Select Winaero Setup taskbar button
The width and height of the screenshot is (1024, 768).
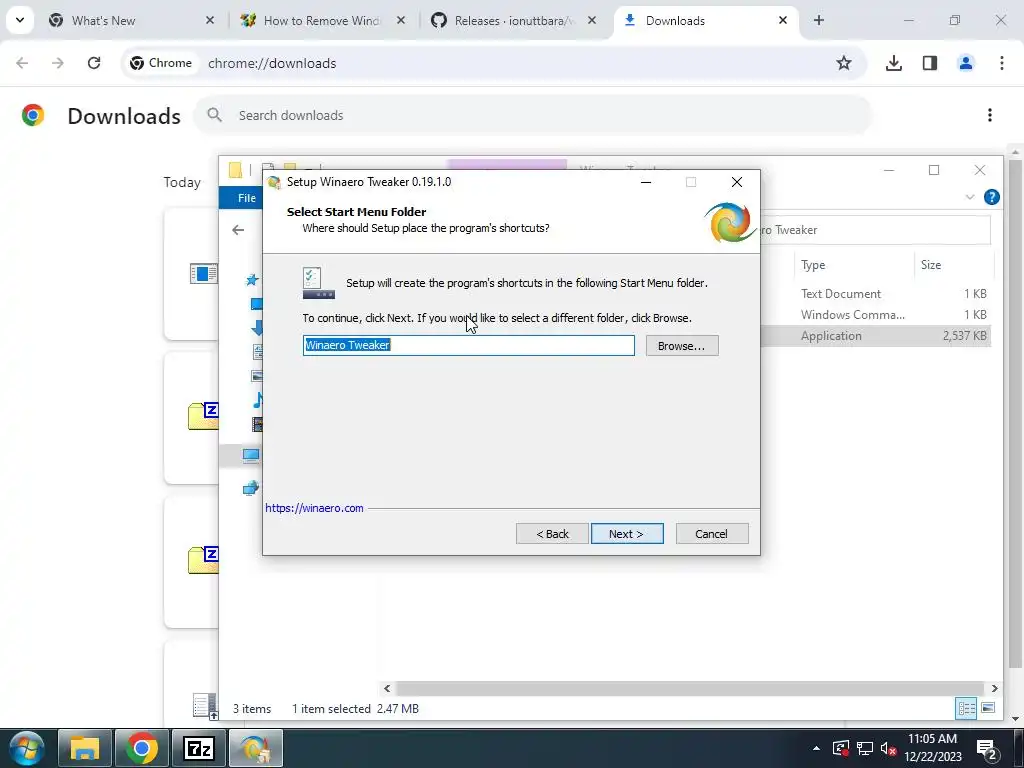click(x=255, y=748)
